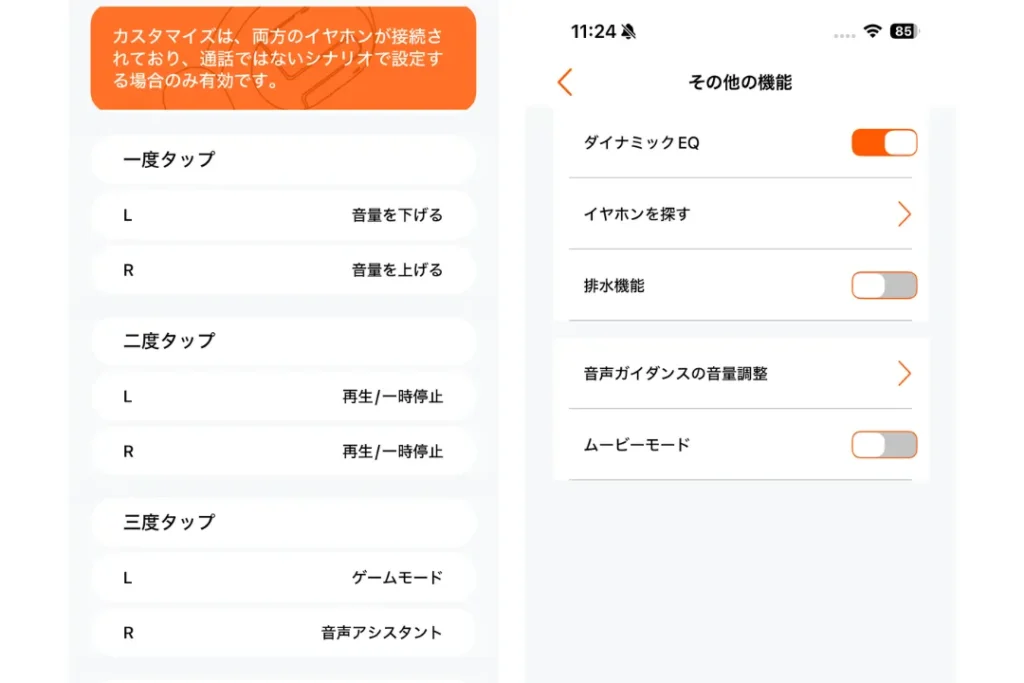Turn on ムービーモード

[x=884, y=445]
